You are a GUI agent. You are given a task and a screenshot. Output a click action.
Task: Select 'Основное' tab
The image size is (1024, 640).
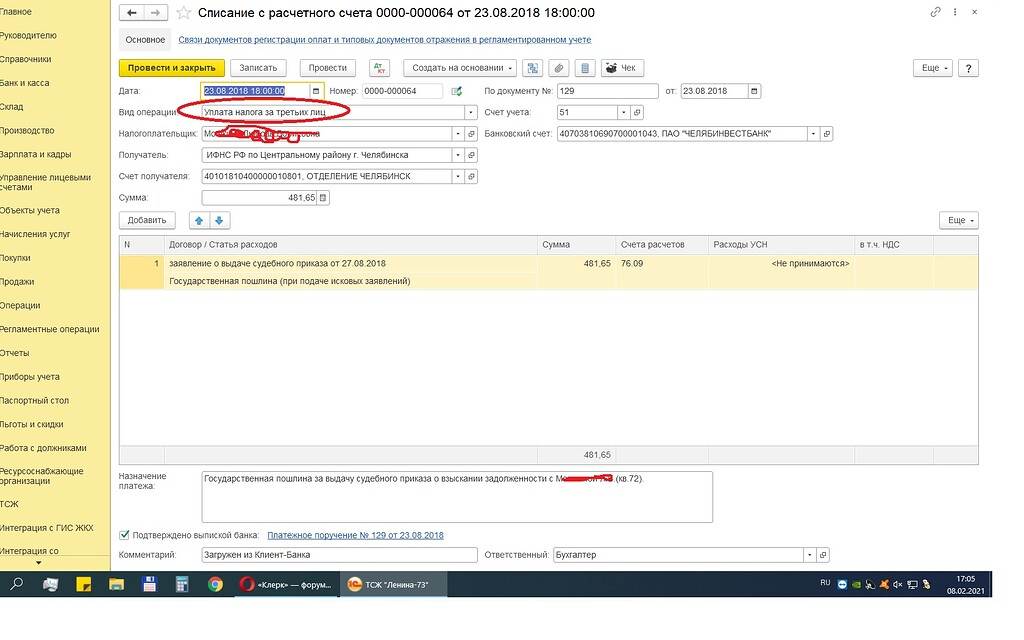coord(145,40)
